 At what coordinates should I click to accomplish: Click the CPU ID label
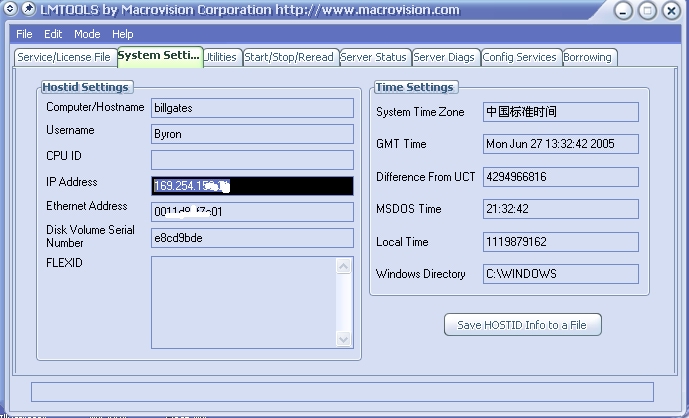(x=64, y=156)
